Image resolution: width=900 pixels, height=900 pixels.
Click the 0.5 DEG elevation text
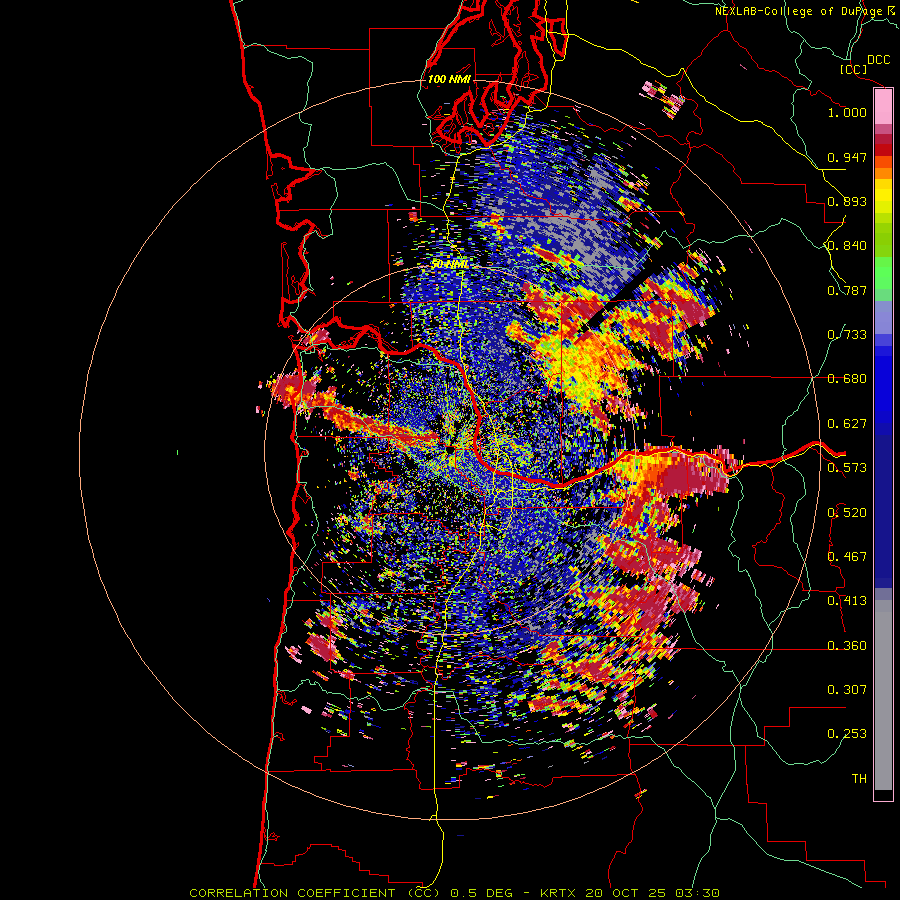480,893
